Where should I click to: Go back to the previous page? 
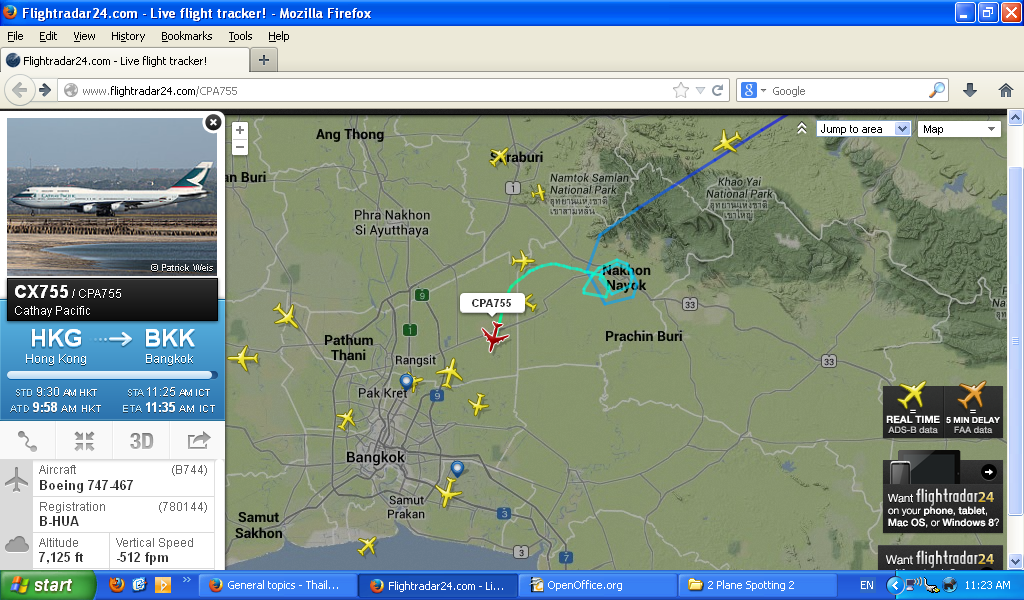(x=20, y=90)
